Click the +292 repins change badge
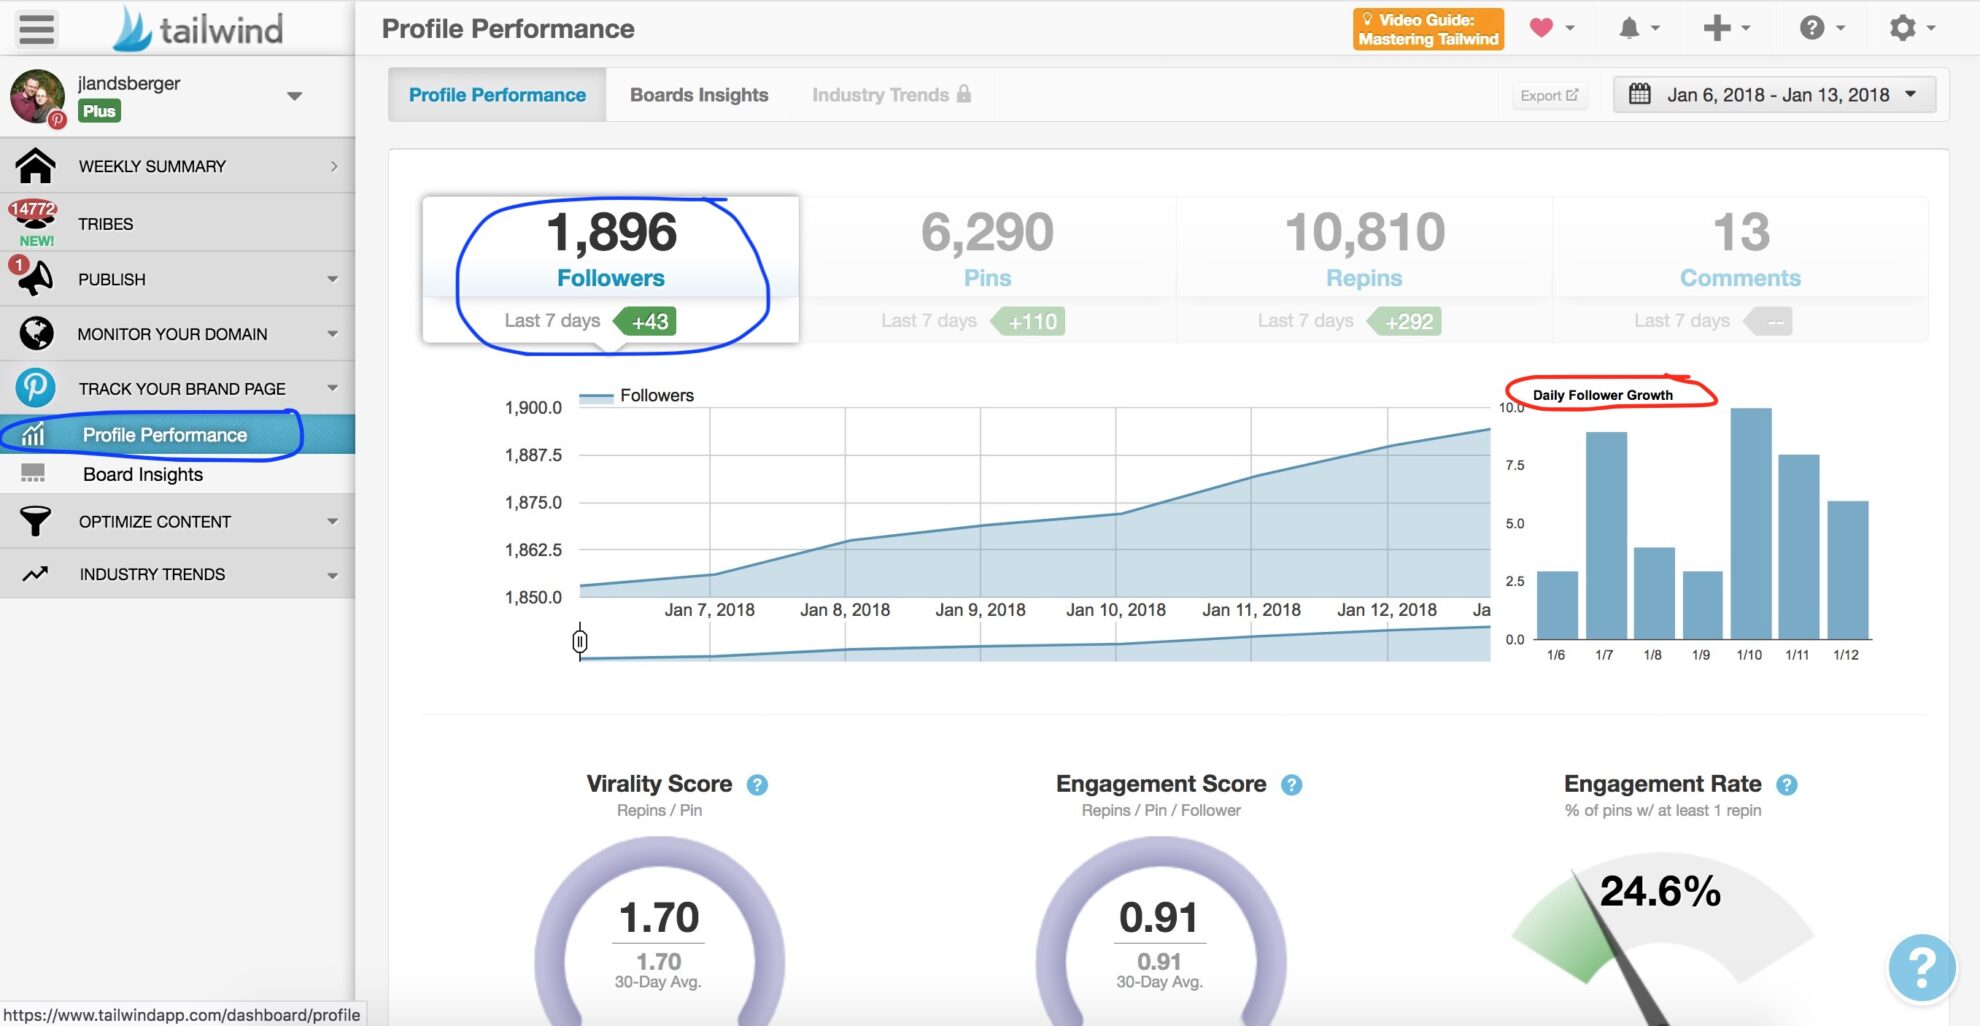The width and height of the screenshot is (1980, 1026). point(1404,321)
